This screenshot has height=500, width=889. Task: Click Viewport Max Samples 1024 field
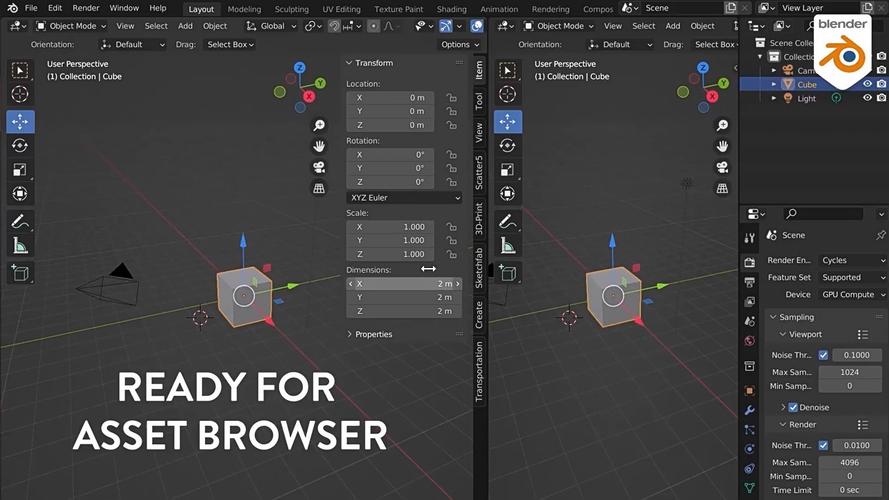[x=849, y=372]
